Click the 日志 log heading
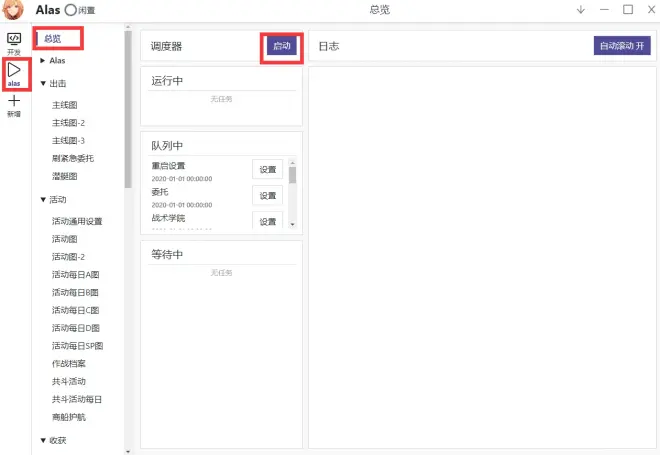 pos(329,46)
